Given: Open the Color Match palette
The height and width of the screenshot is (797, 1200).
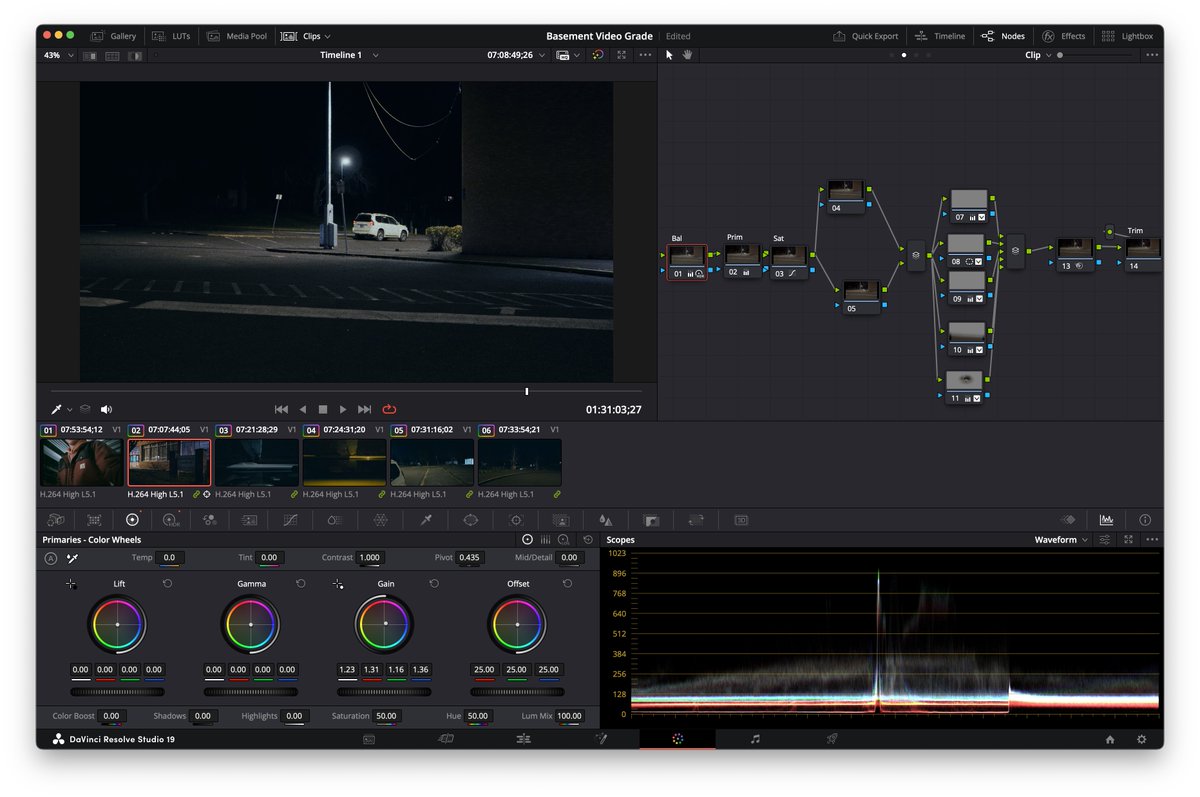Looking at the screenshot, I should (x=94, y=520).
